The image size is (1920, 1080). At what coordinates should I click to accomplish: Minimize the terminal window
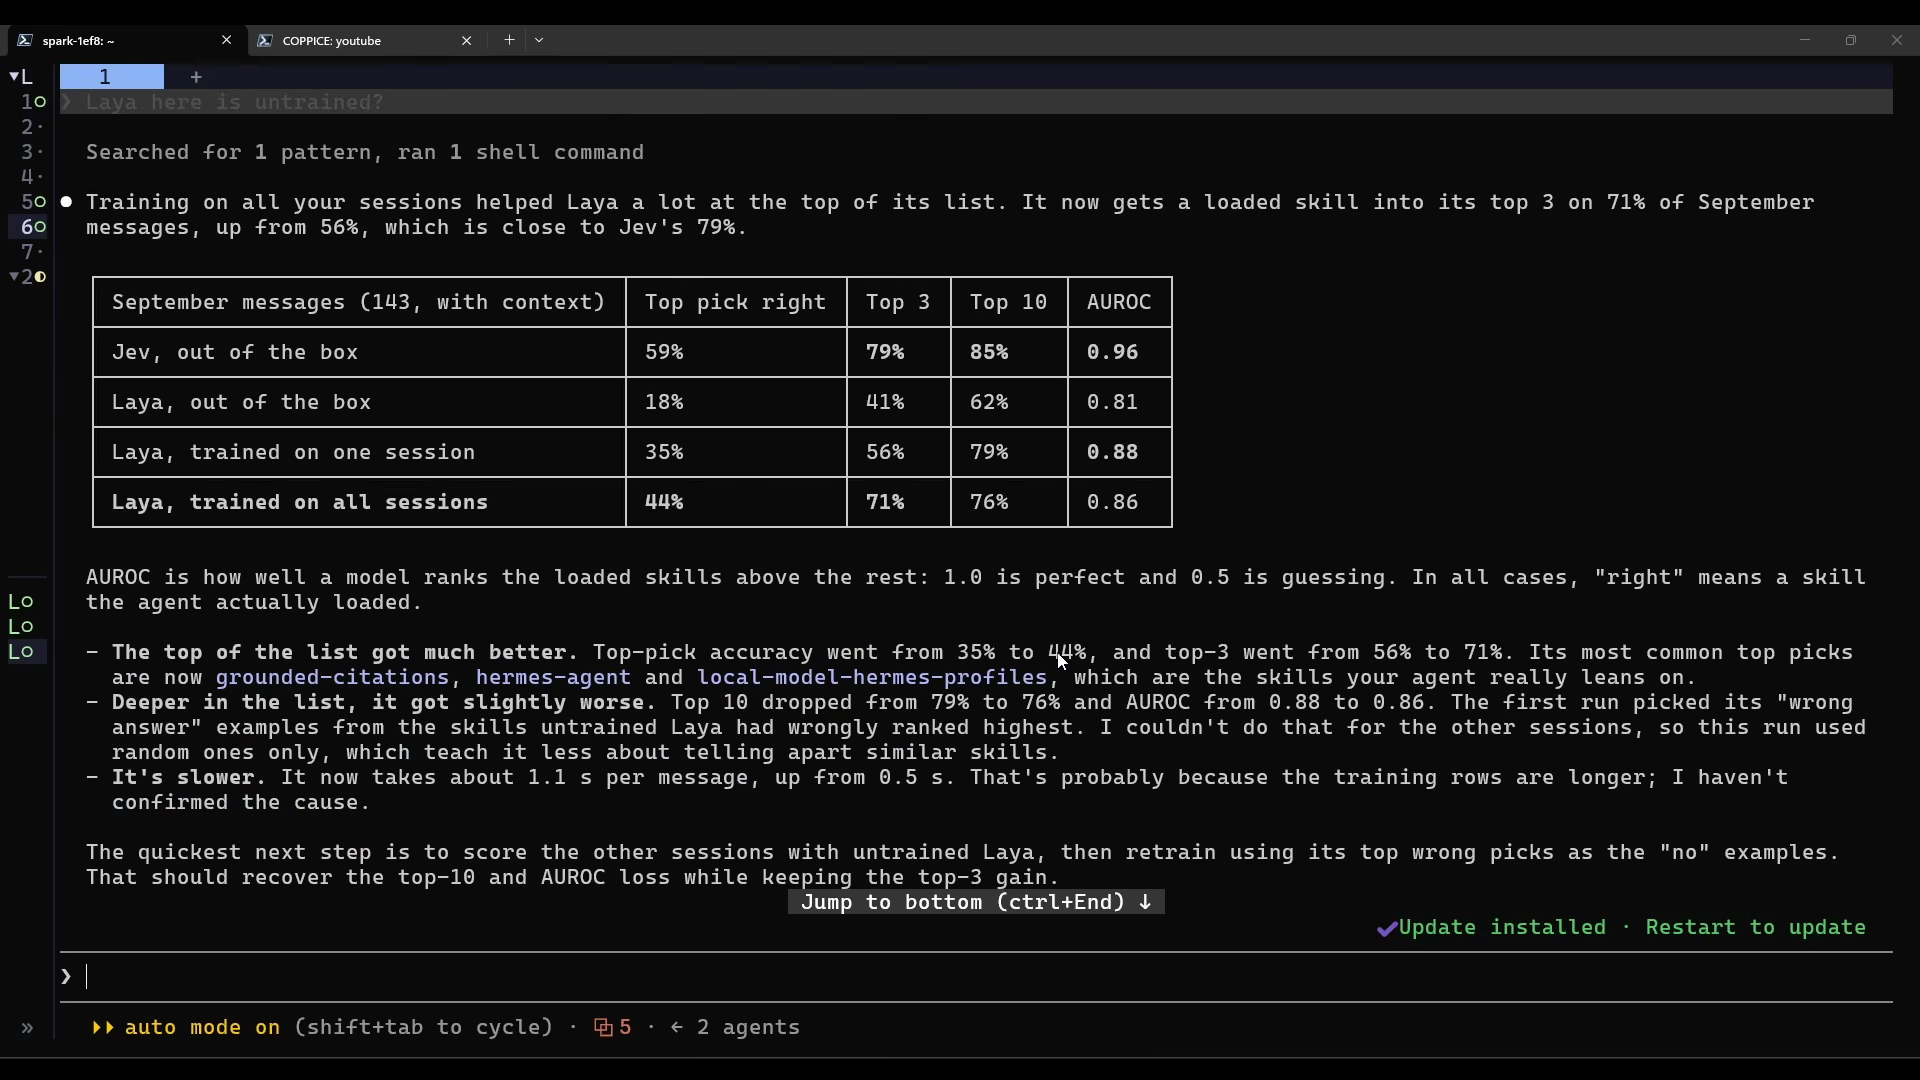[1805, 40]
